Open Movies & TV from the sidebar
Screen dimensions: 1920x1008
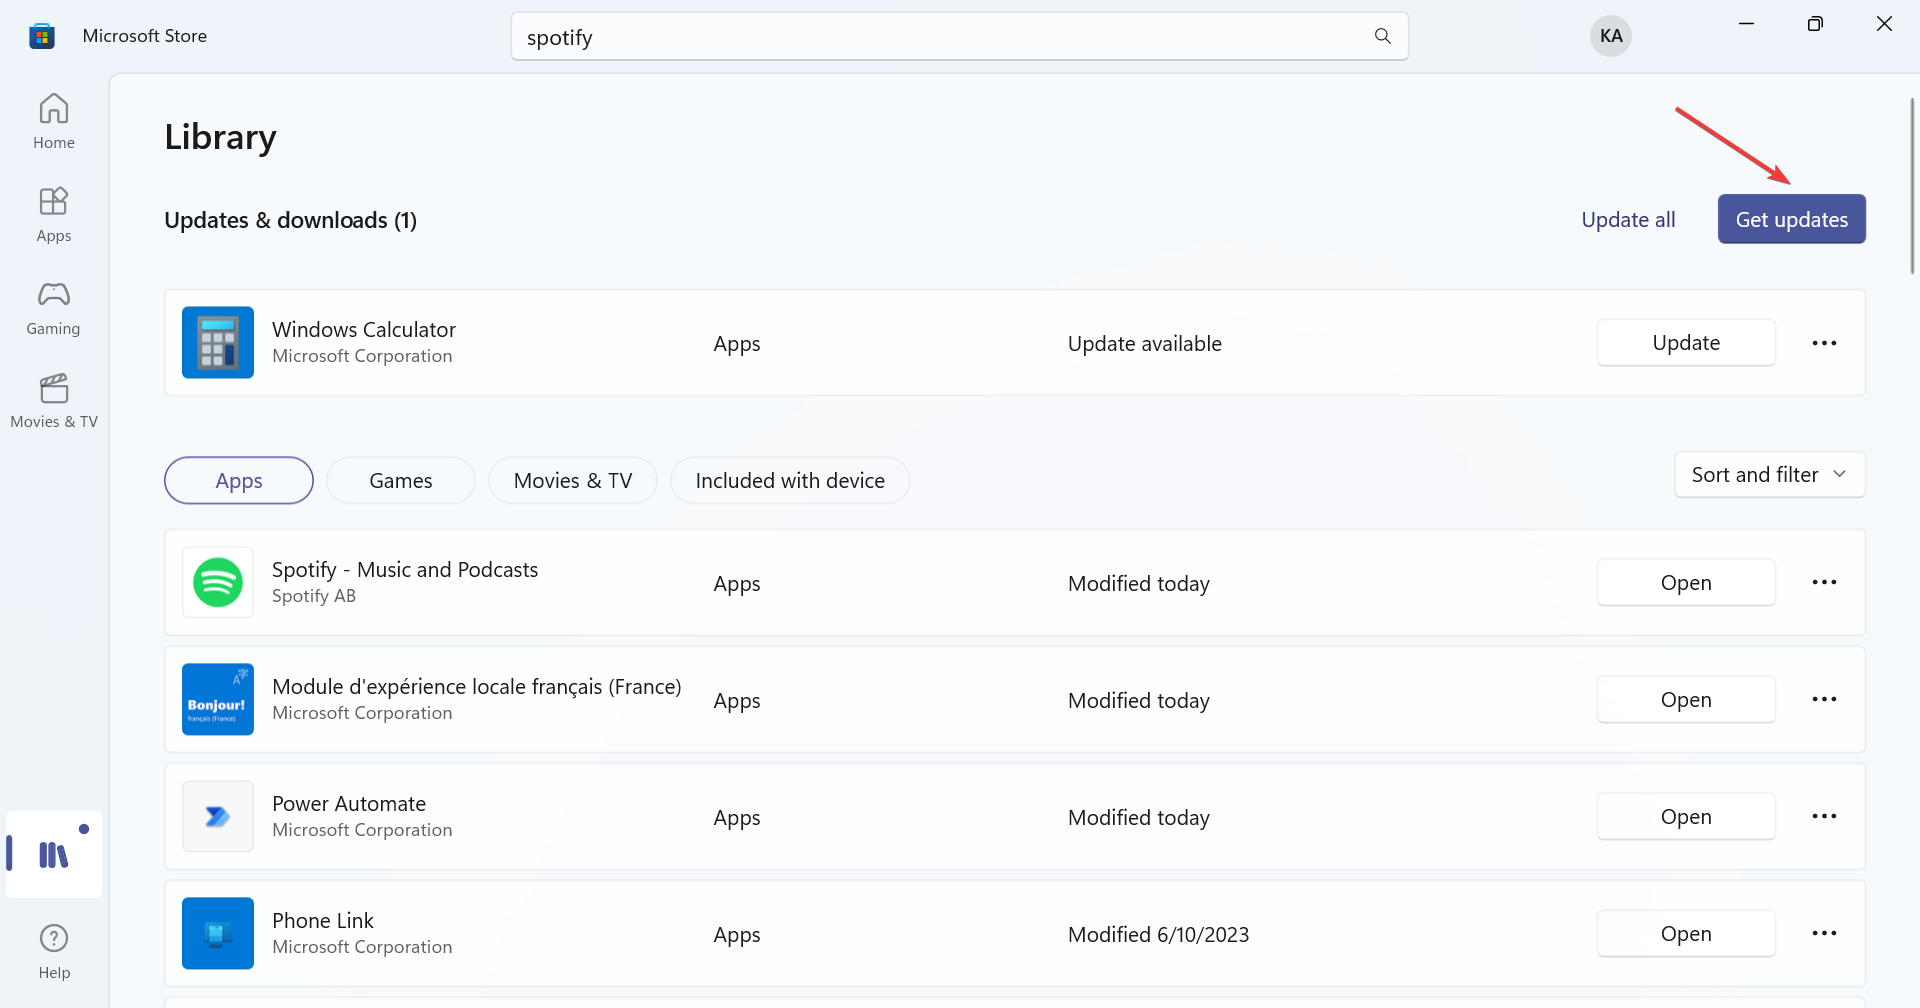(53, 400)
